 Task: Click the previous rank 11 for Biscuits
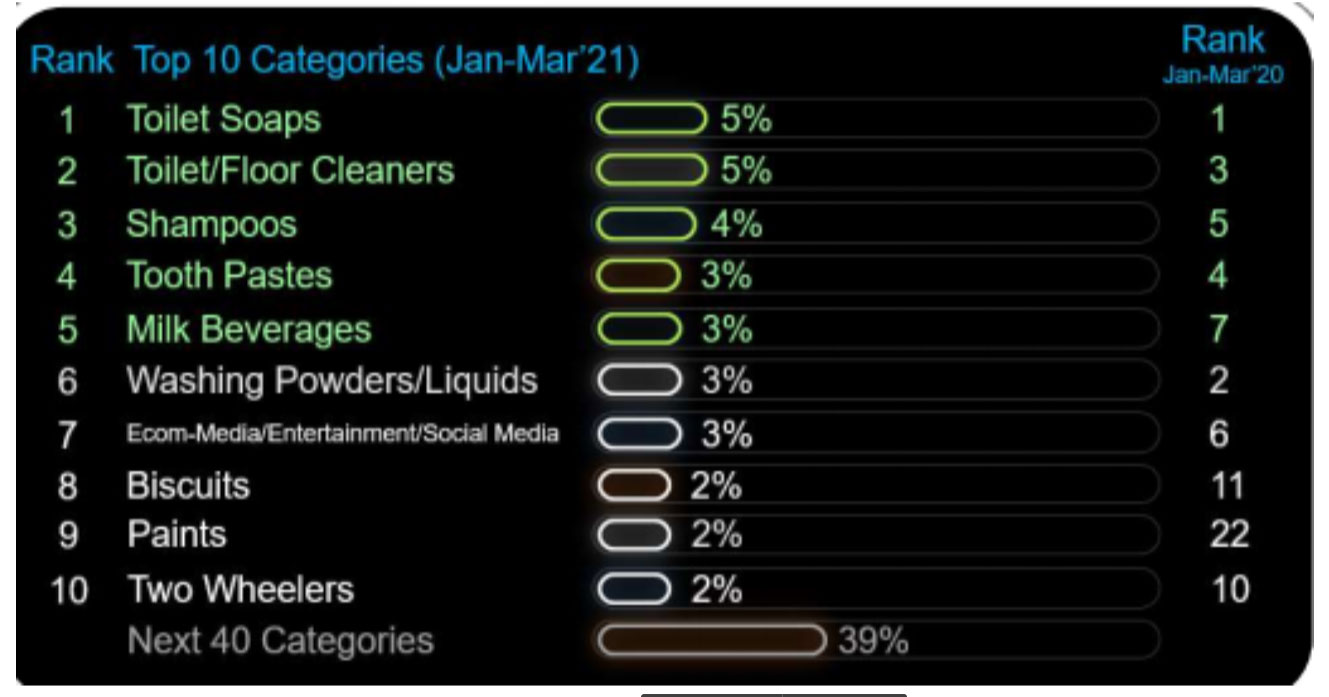point(1227,486)
